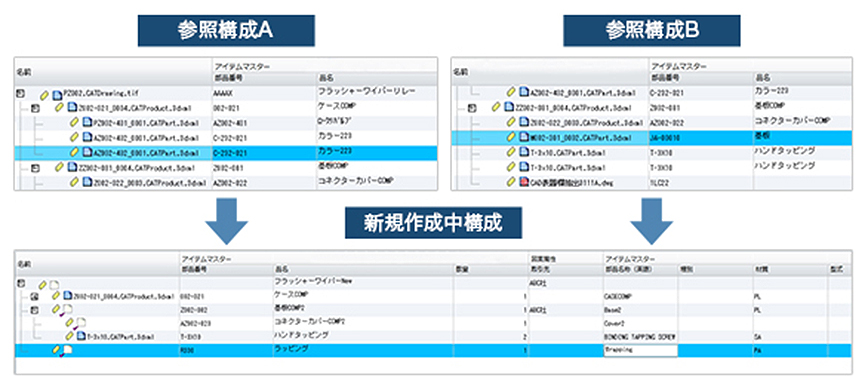Click the 取引先 column header
The width and height of the screenshot is (868, 390).
539,269
